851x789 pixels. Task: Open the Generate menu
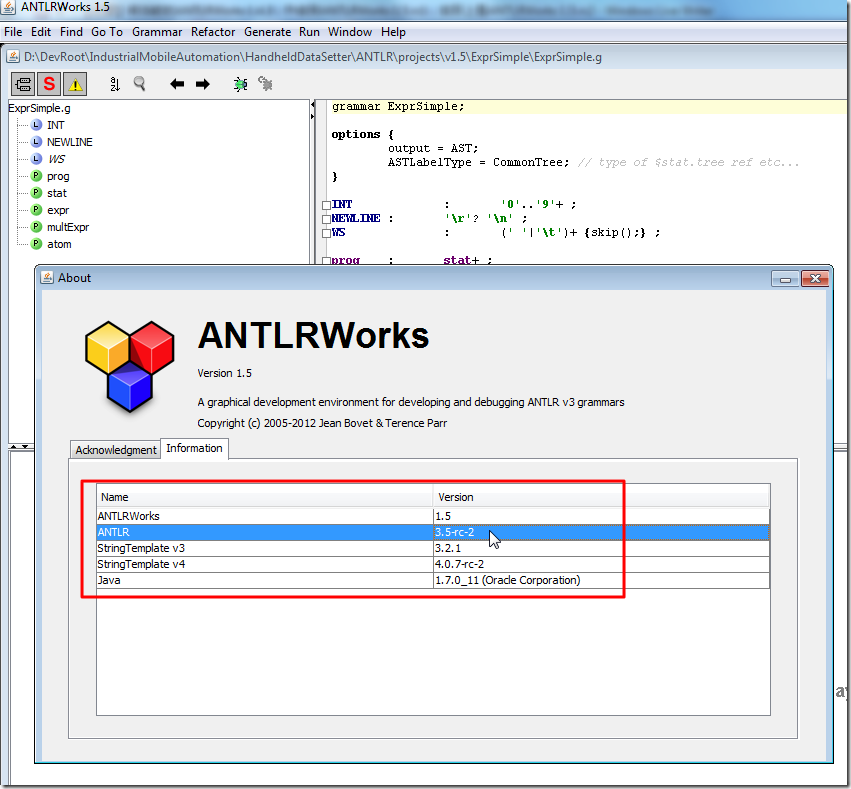click(267, 32)
